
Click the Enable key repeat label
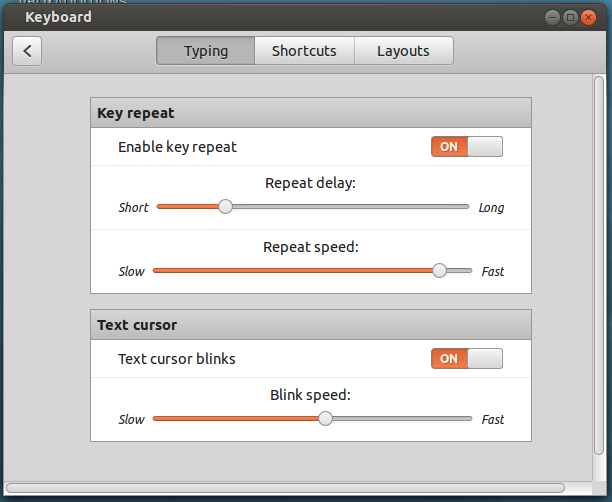coord(177,147)
